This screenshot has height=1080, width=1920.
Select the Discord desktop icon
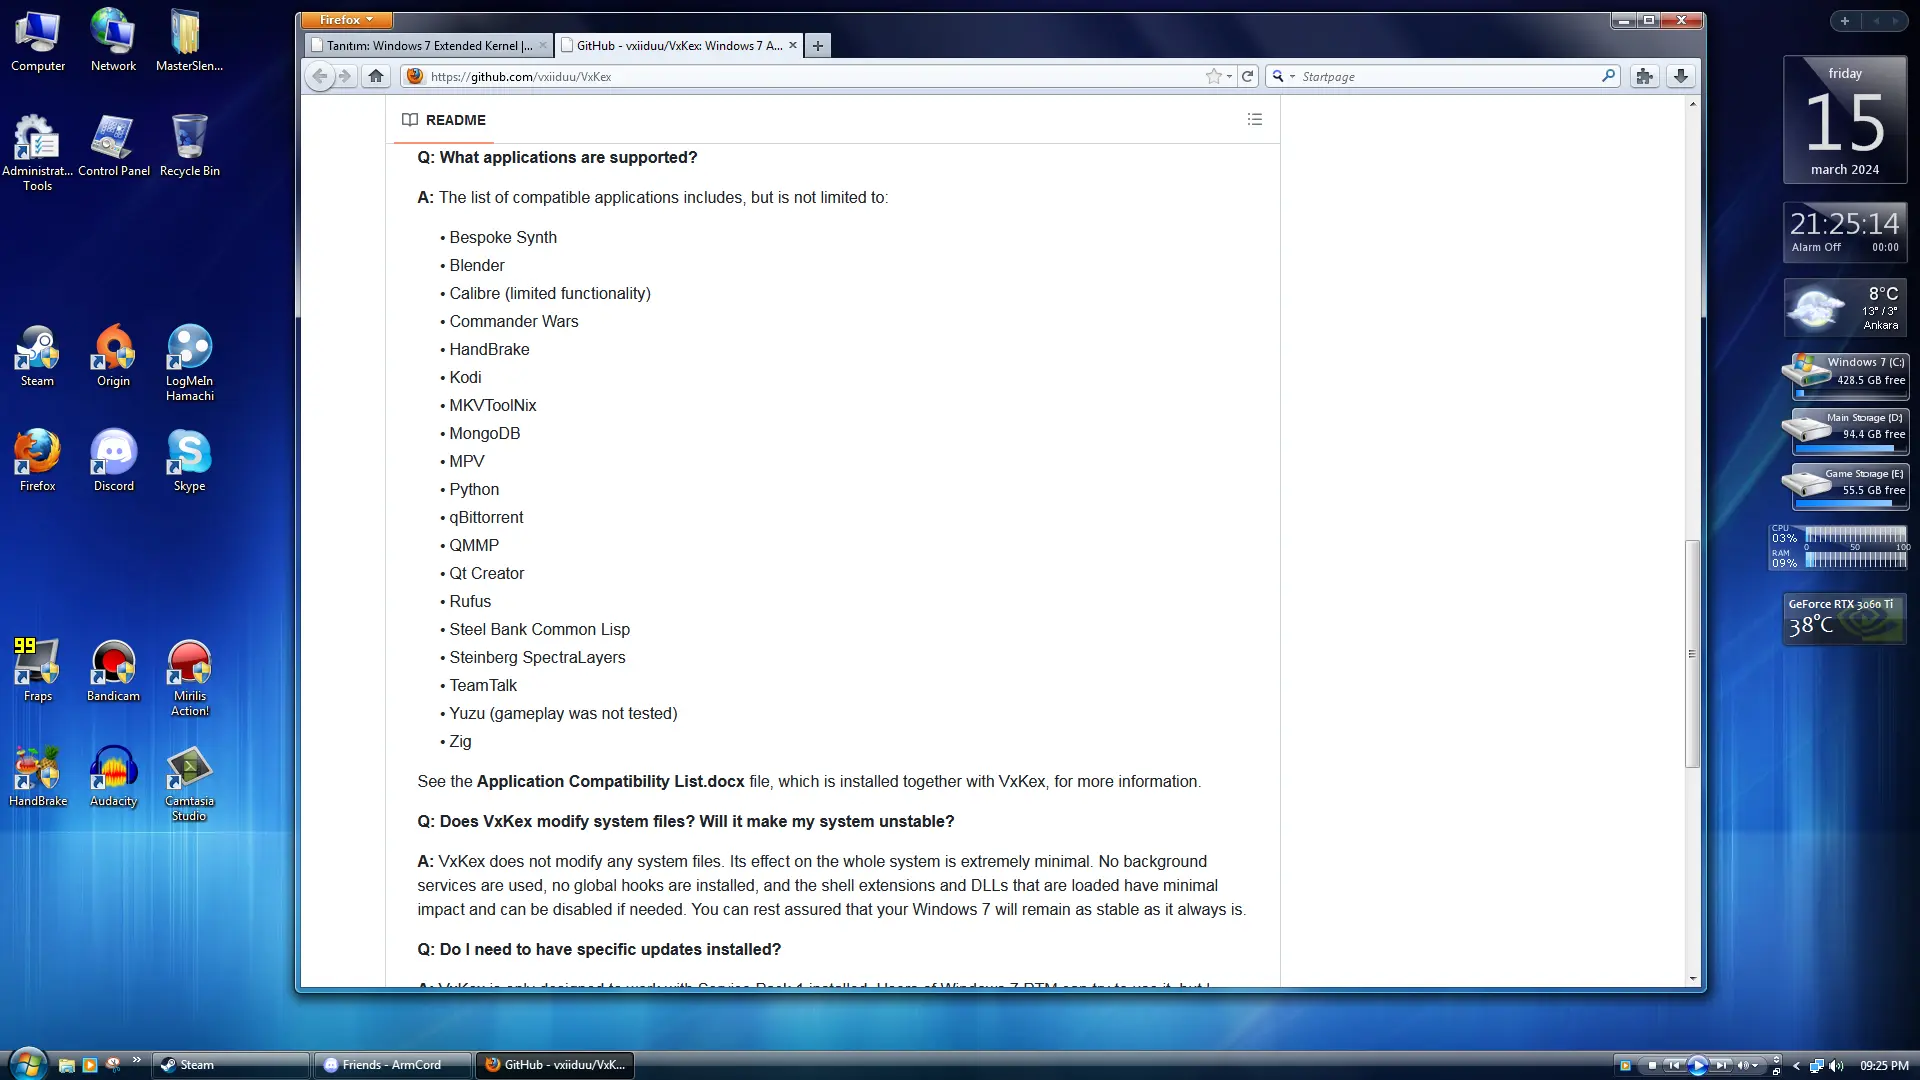pos(113,460)
